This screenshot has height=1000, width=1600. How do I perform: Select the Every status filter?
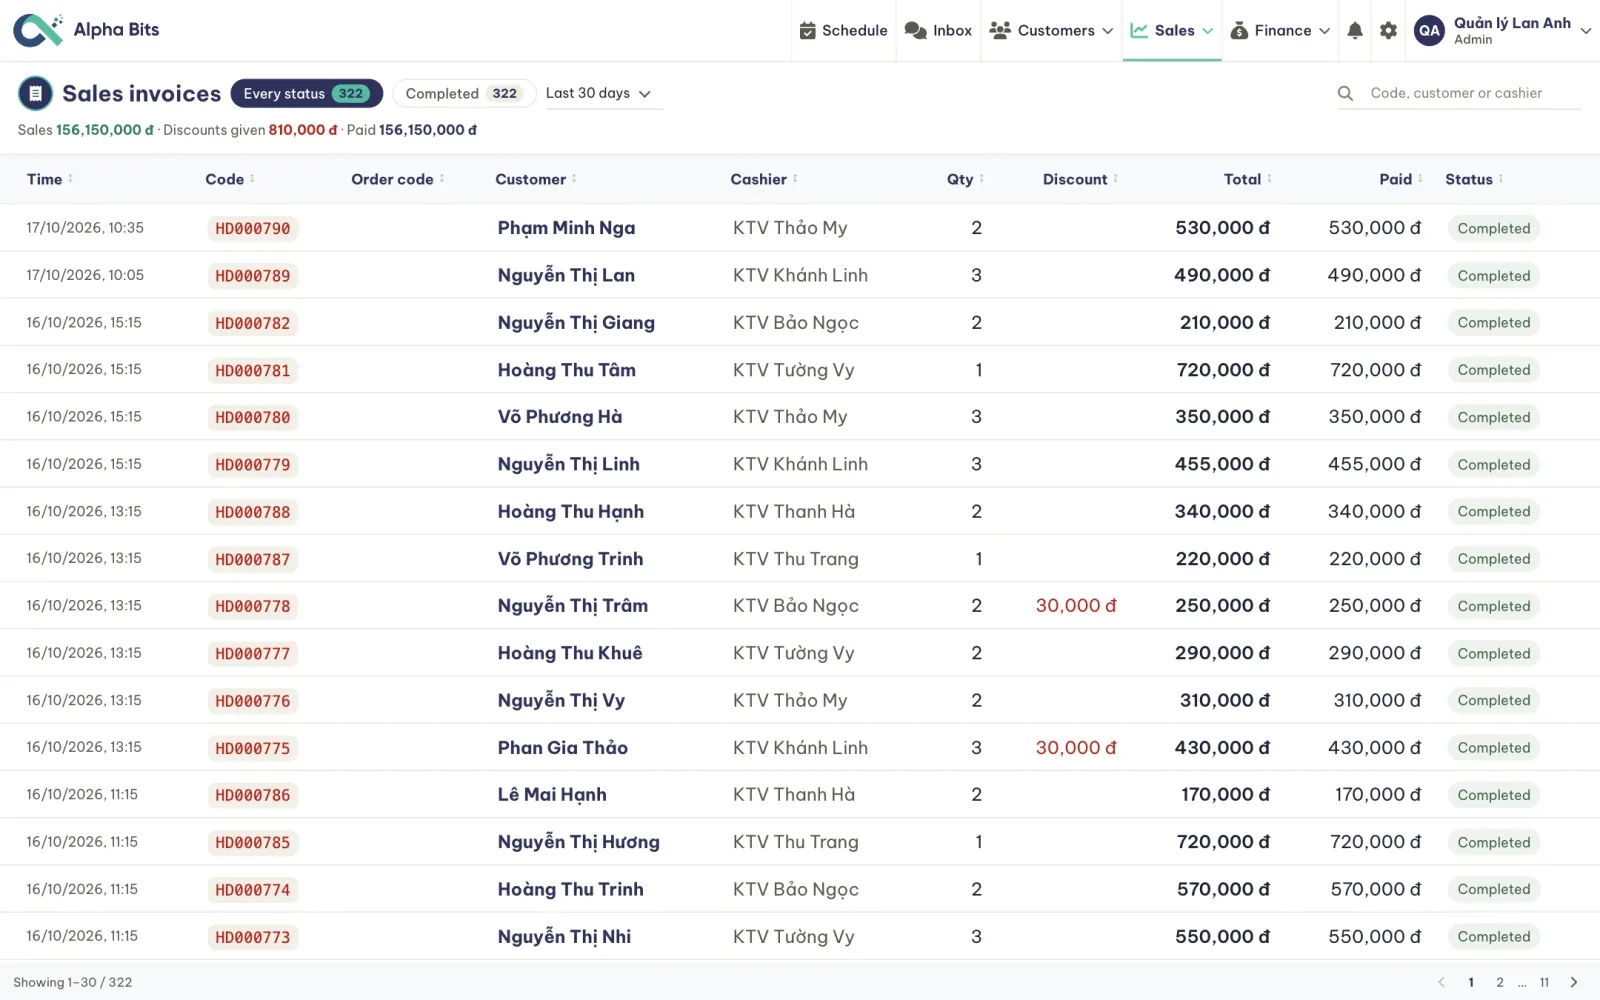tap(307, 93)
